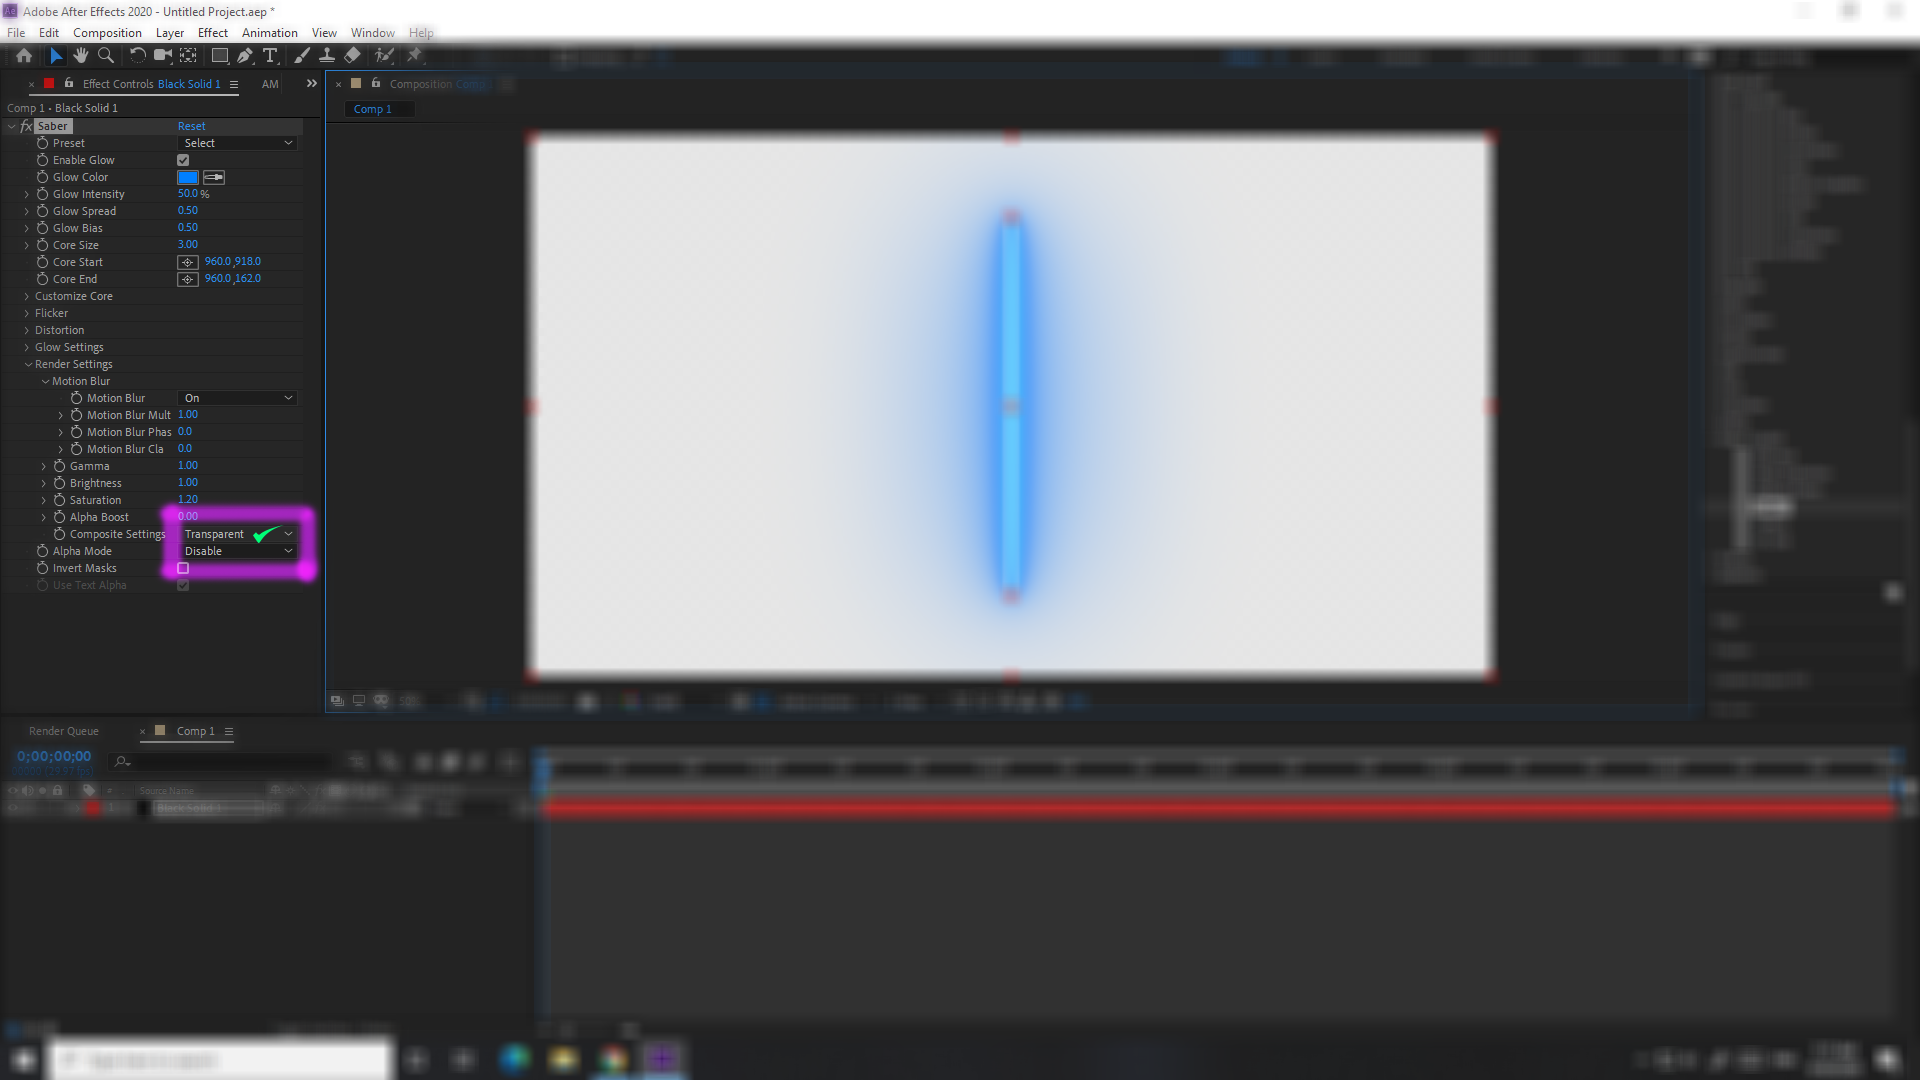Image resolution: width=1920 pixels, height=1080 pixels.
Task: Select the Zoom tool icon
Action: 105,55
